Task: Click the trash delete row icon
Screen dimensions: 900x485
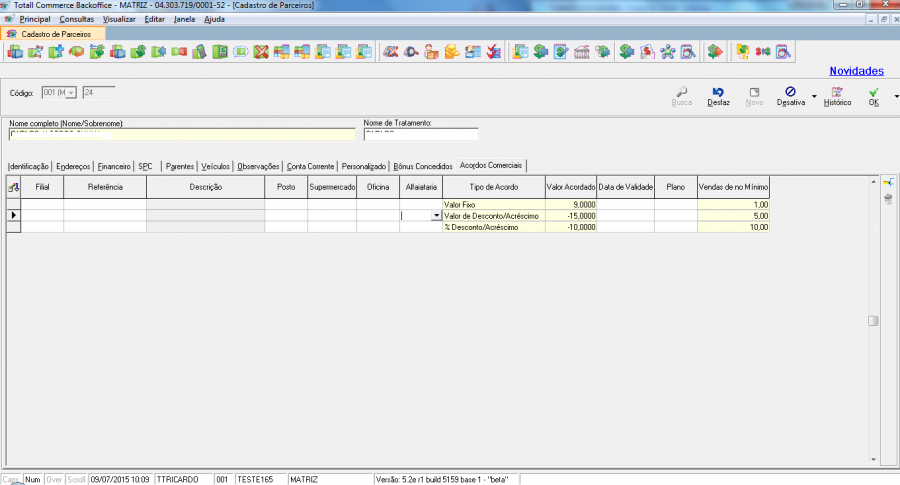Action: coord(887,200)
